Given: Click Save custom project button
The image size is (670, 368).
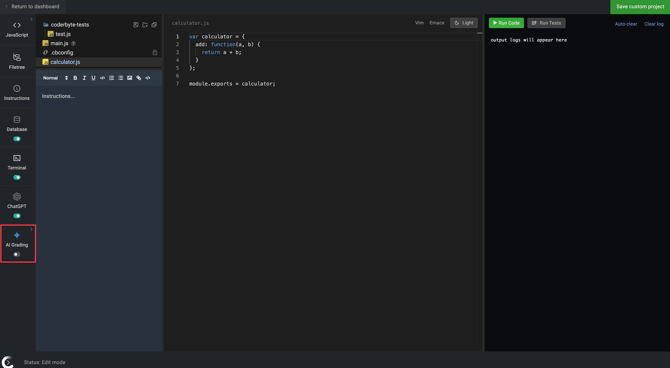Looking at the screenshot, I should click(x=640, y=7).
